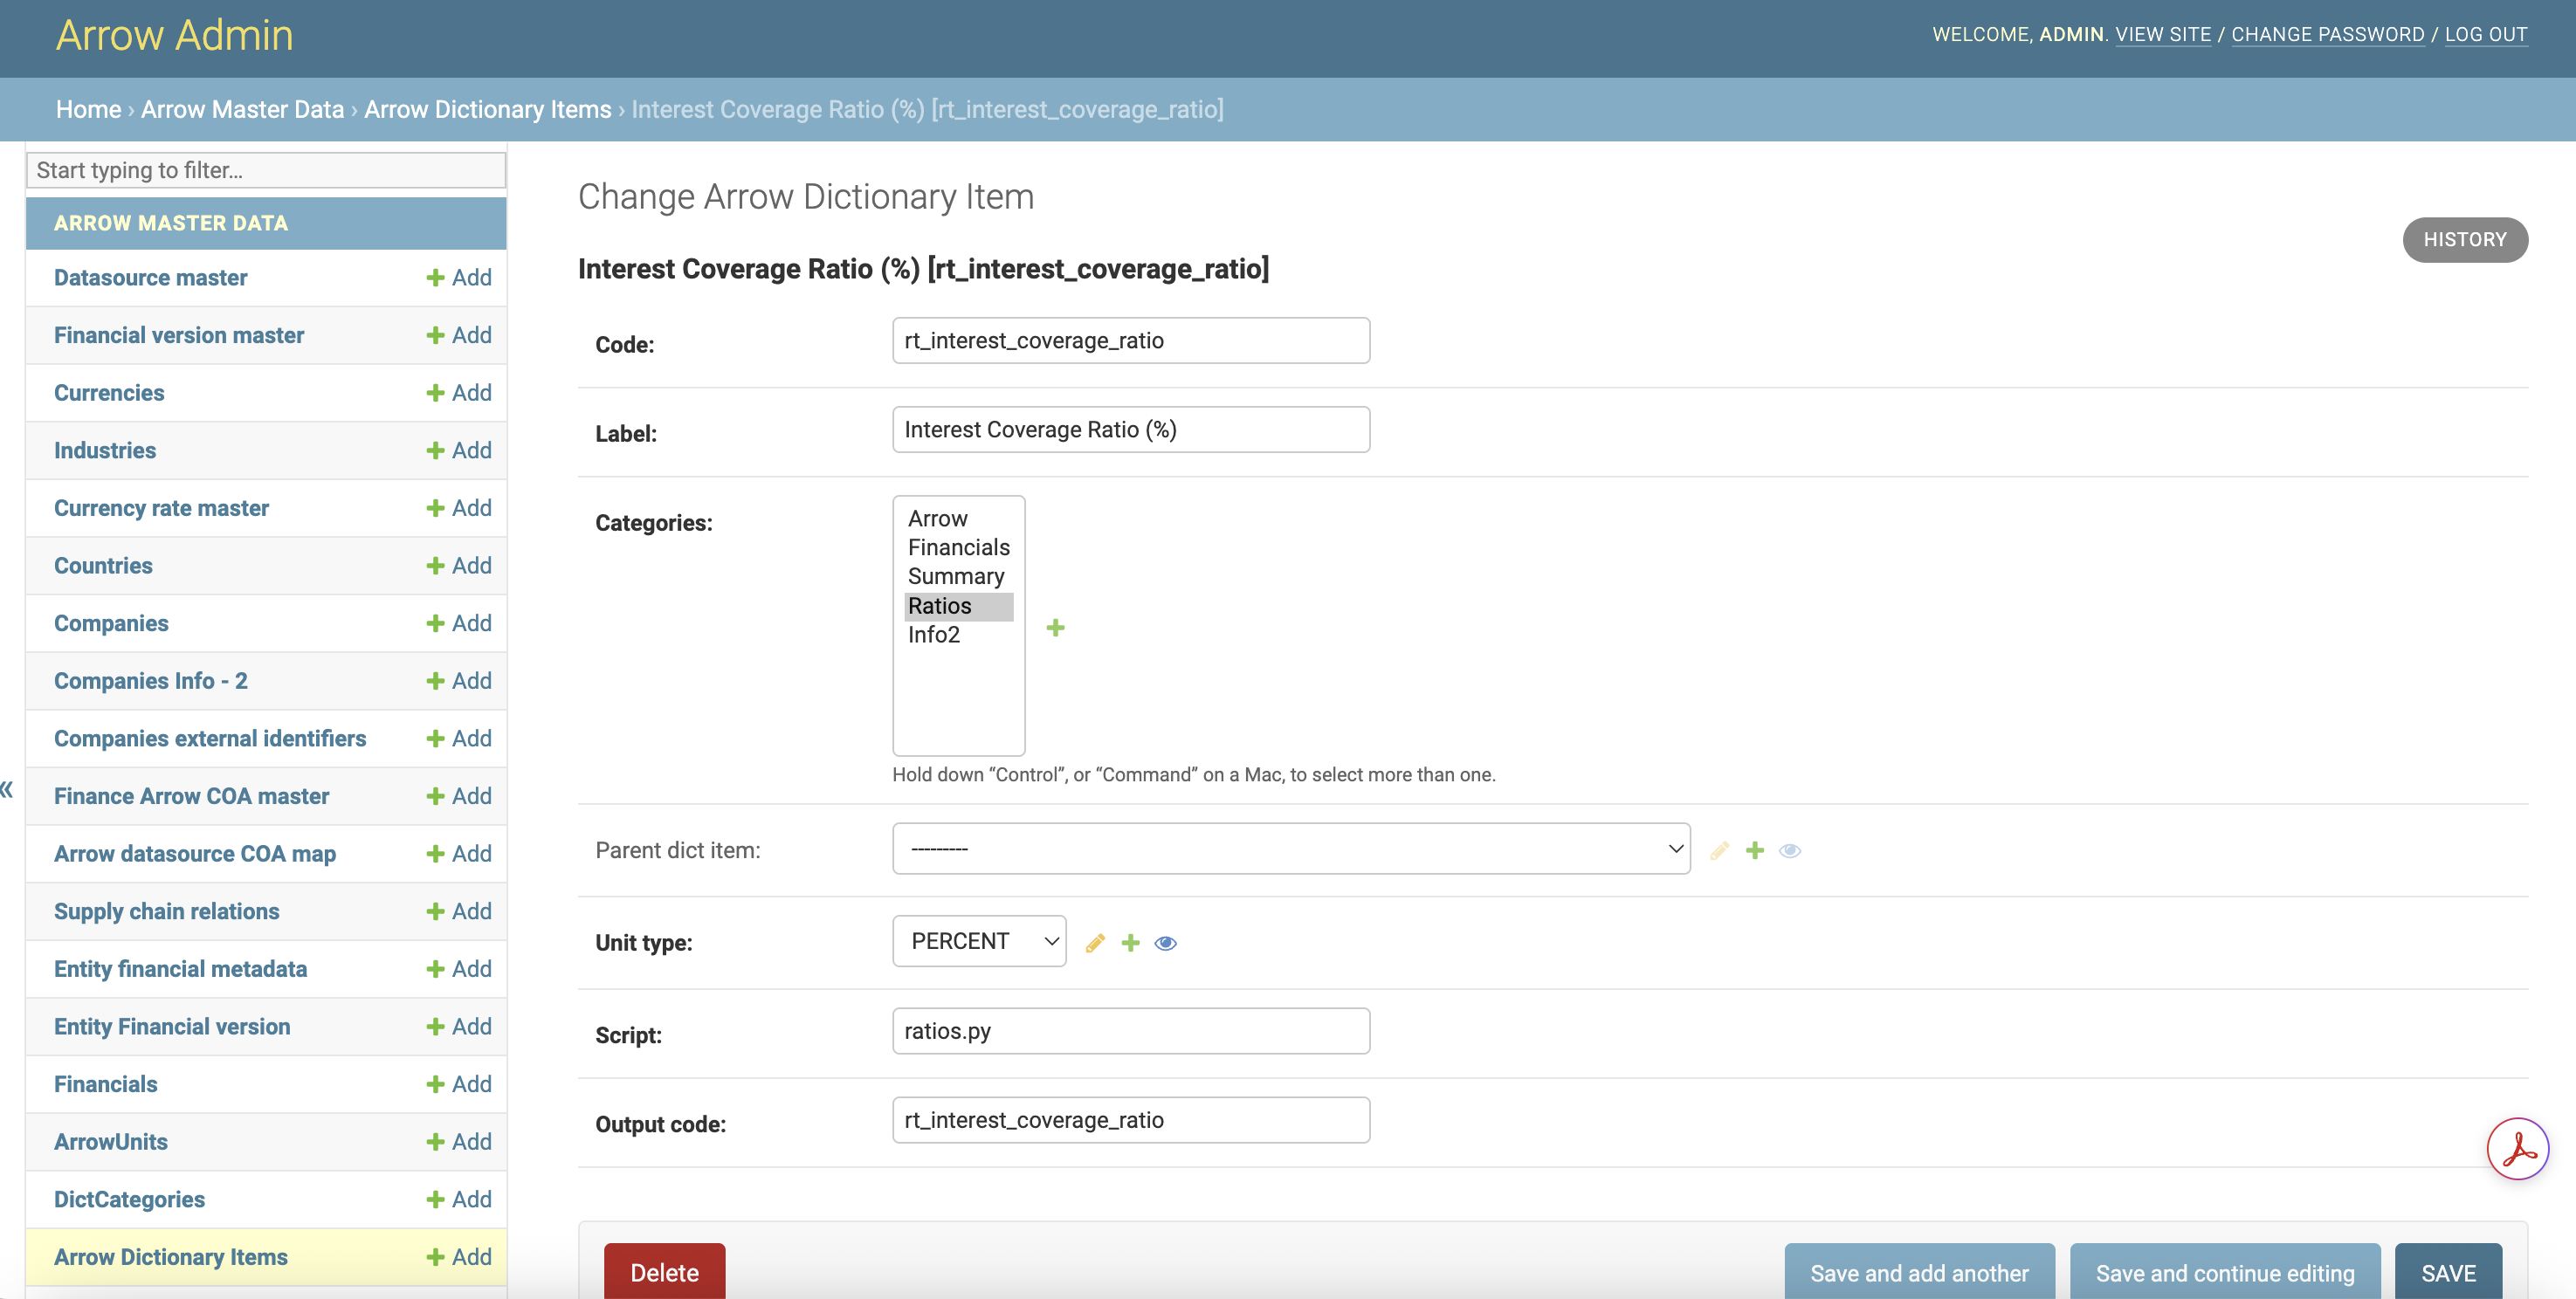
Task: Focus the Code input field
Action: pyautogui.click(x=1131, y=341)
